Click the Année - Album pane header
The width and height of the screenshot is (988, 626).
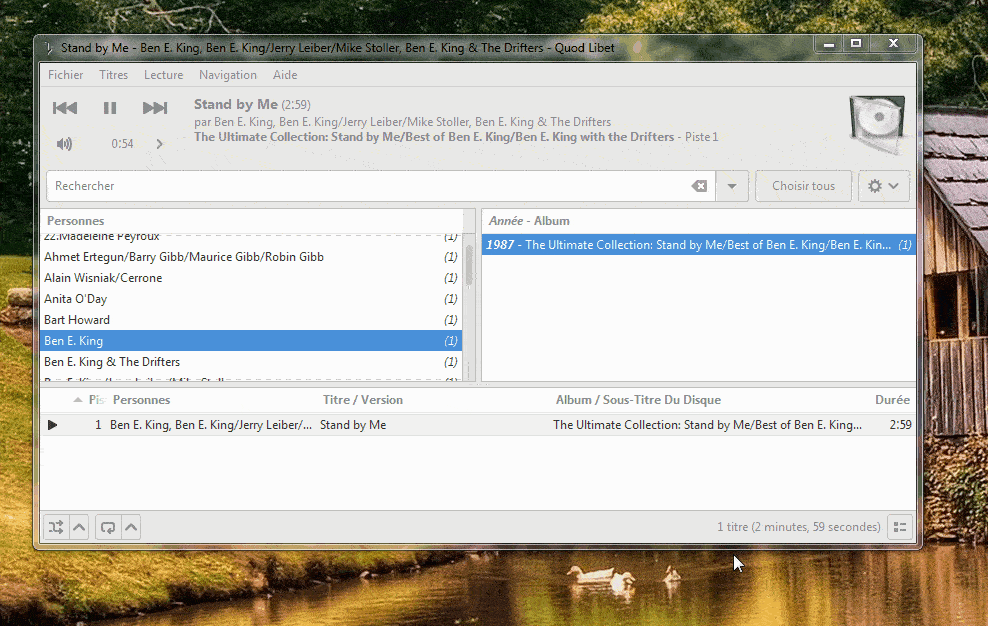698,221
